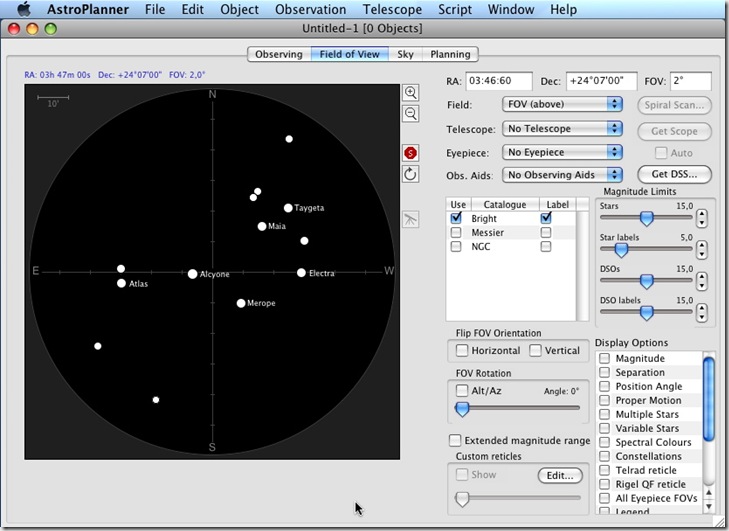
Task: Click the greyed telescope slew icon
Action: [411, 219]
